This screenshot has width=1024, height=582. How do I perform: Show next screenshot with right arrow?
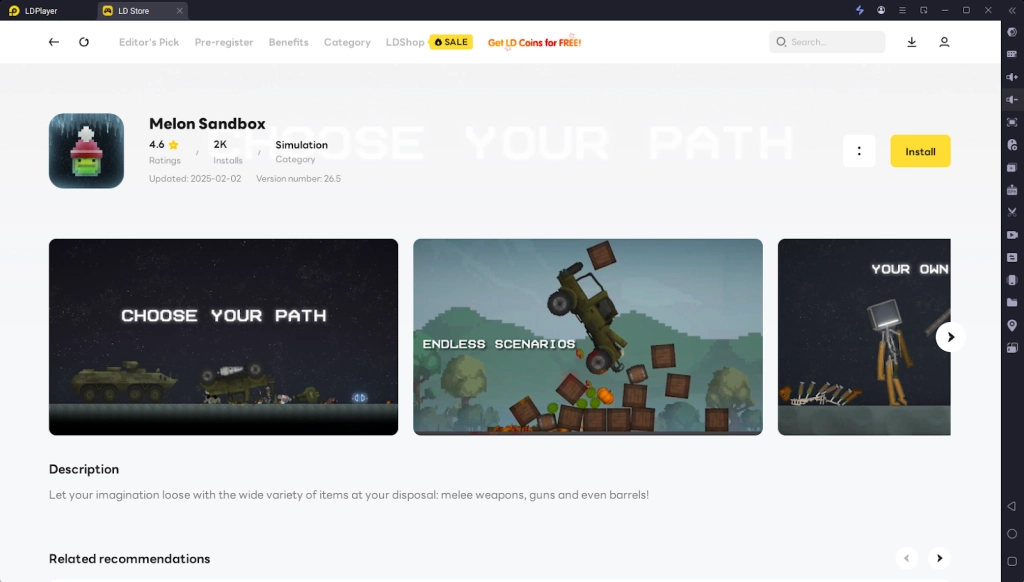[x=950, y=337]
